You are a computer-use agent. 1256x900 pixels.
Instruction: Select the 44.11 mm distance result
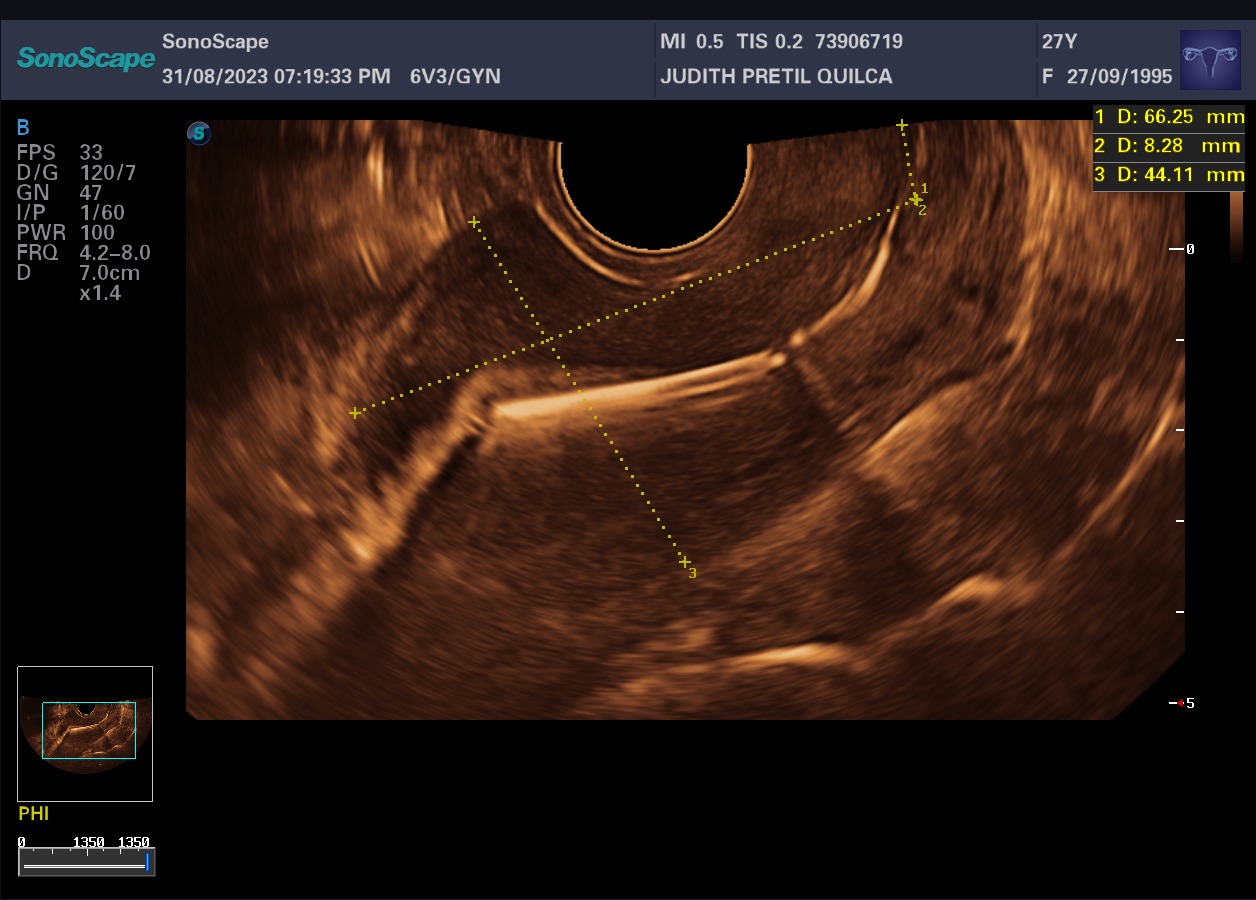coord(1168,175)
